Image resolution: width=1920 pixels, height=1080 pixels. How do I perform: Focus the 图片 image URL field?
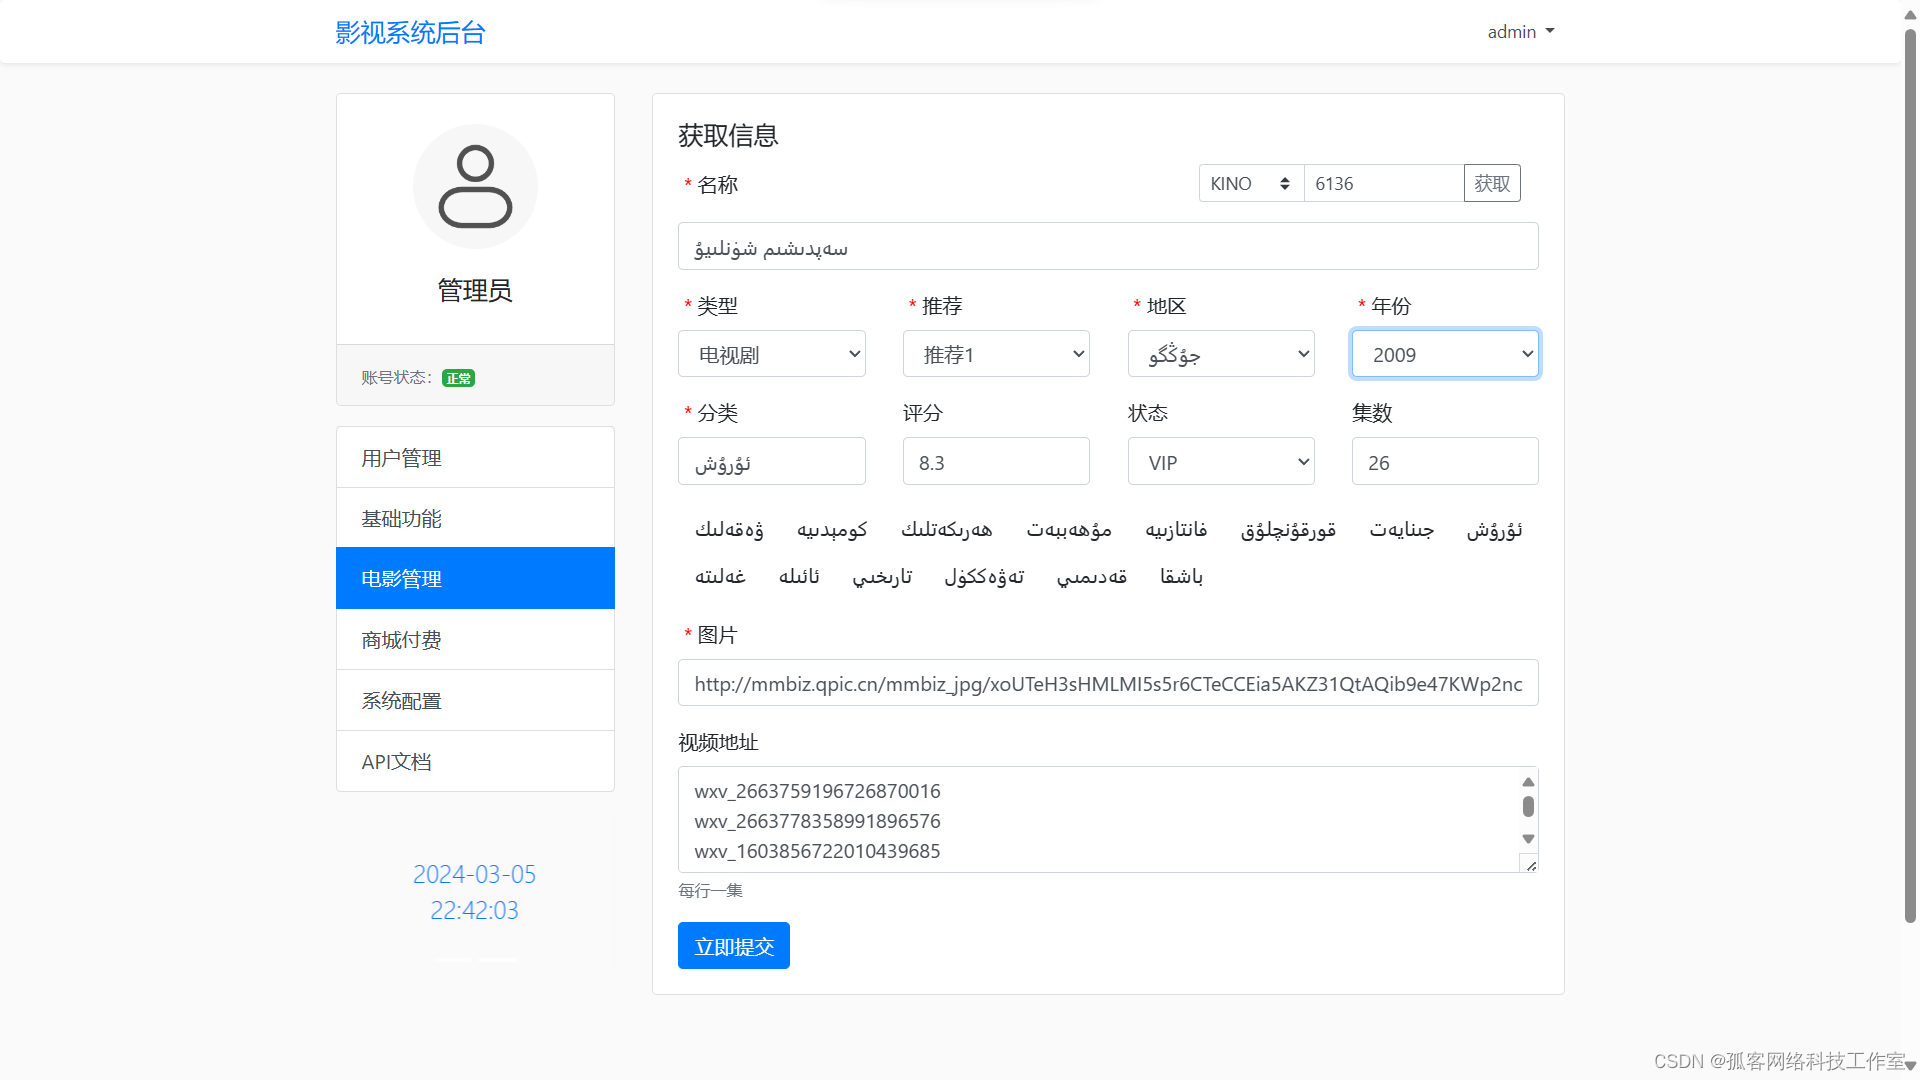[x=1108, y=683]
